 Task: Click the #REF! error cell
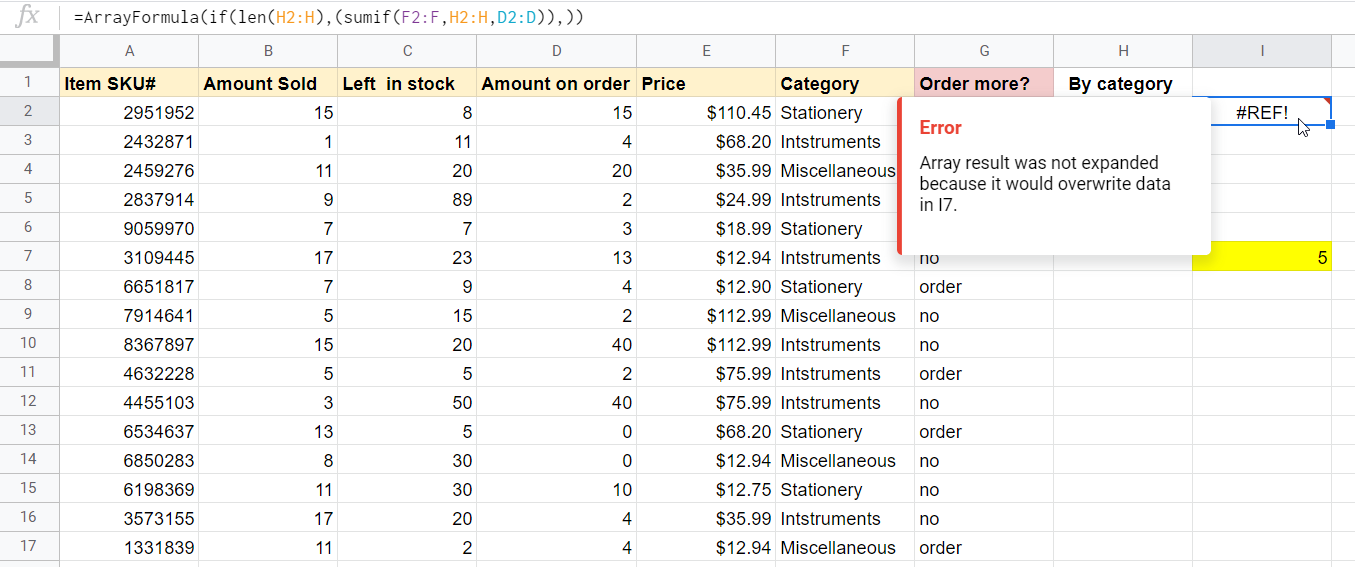[1262, 112]
